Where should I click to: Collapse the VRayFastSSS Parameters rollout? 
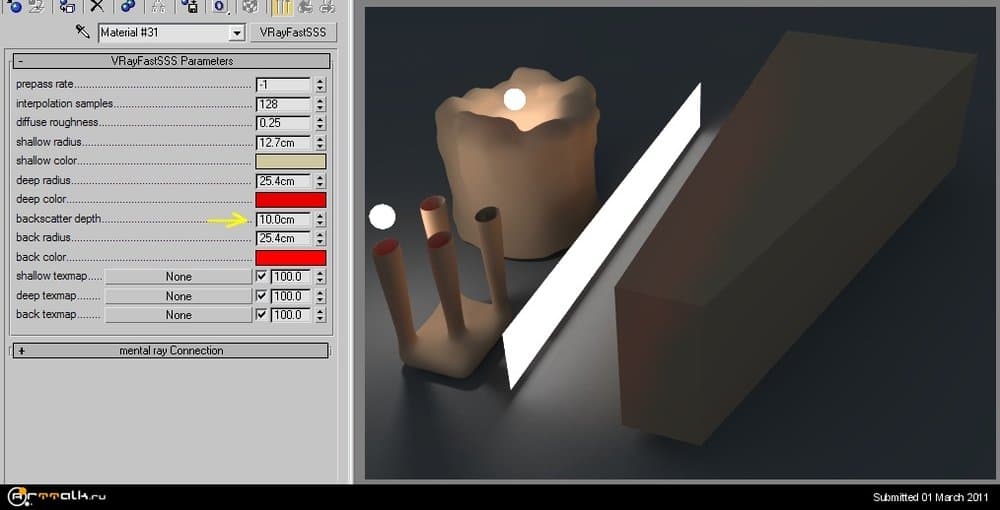pyautogui.click(x=172, y=61)
